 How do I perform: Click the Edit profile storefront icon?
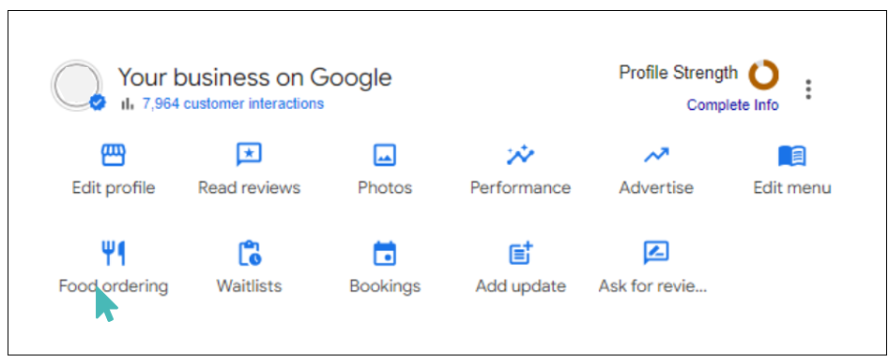click(x=113, y=155)
